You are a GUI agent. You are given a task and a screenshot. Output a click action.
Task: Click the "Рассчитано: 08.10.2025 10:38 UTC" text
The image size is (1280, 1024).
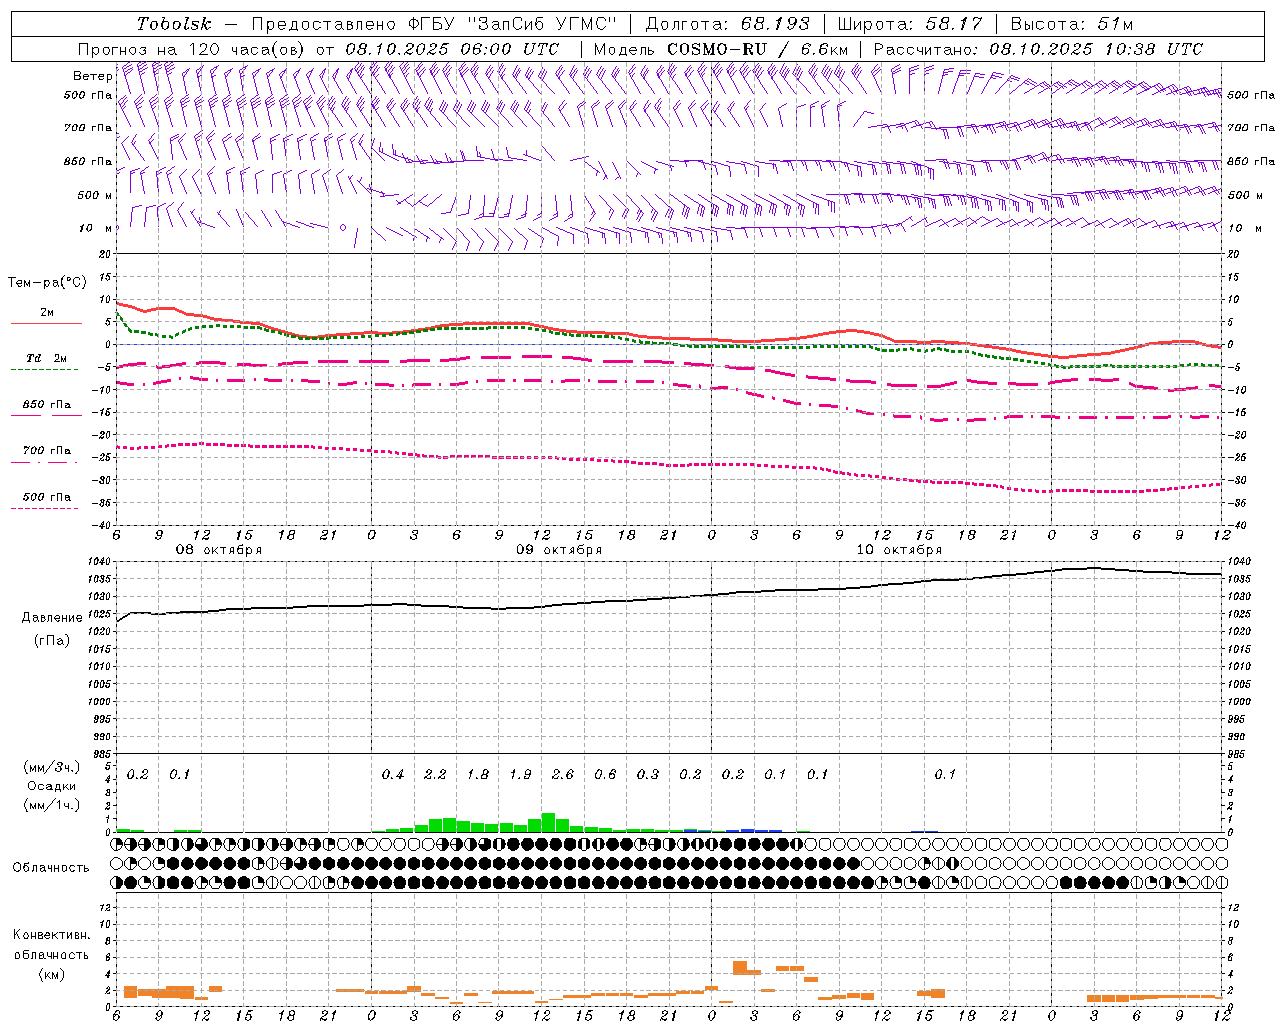coord(1038,49)
